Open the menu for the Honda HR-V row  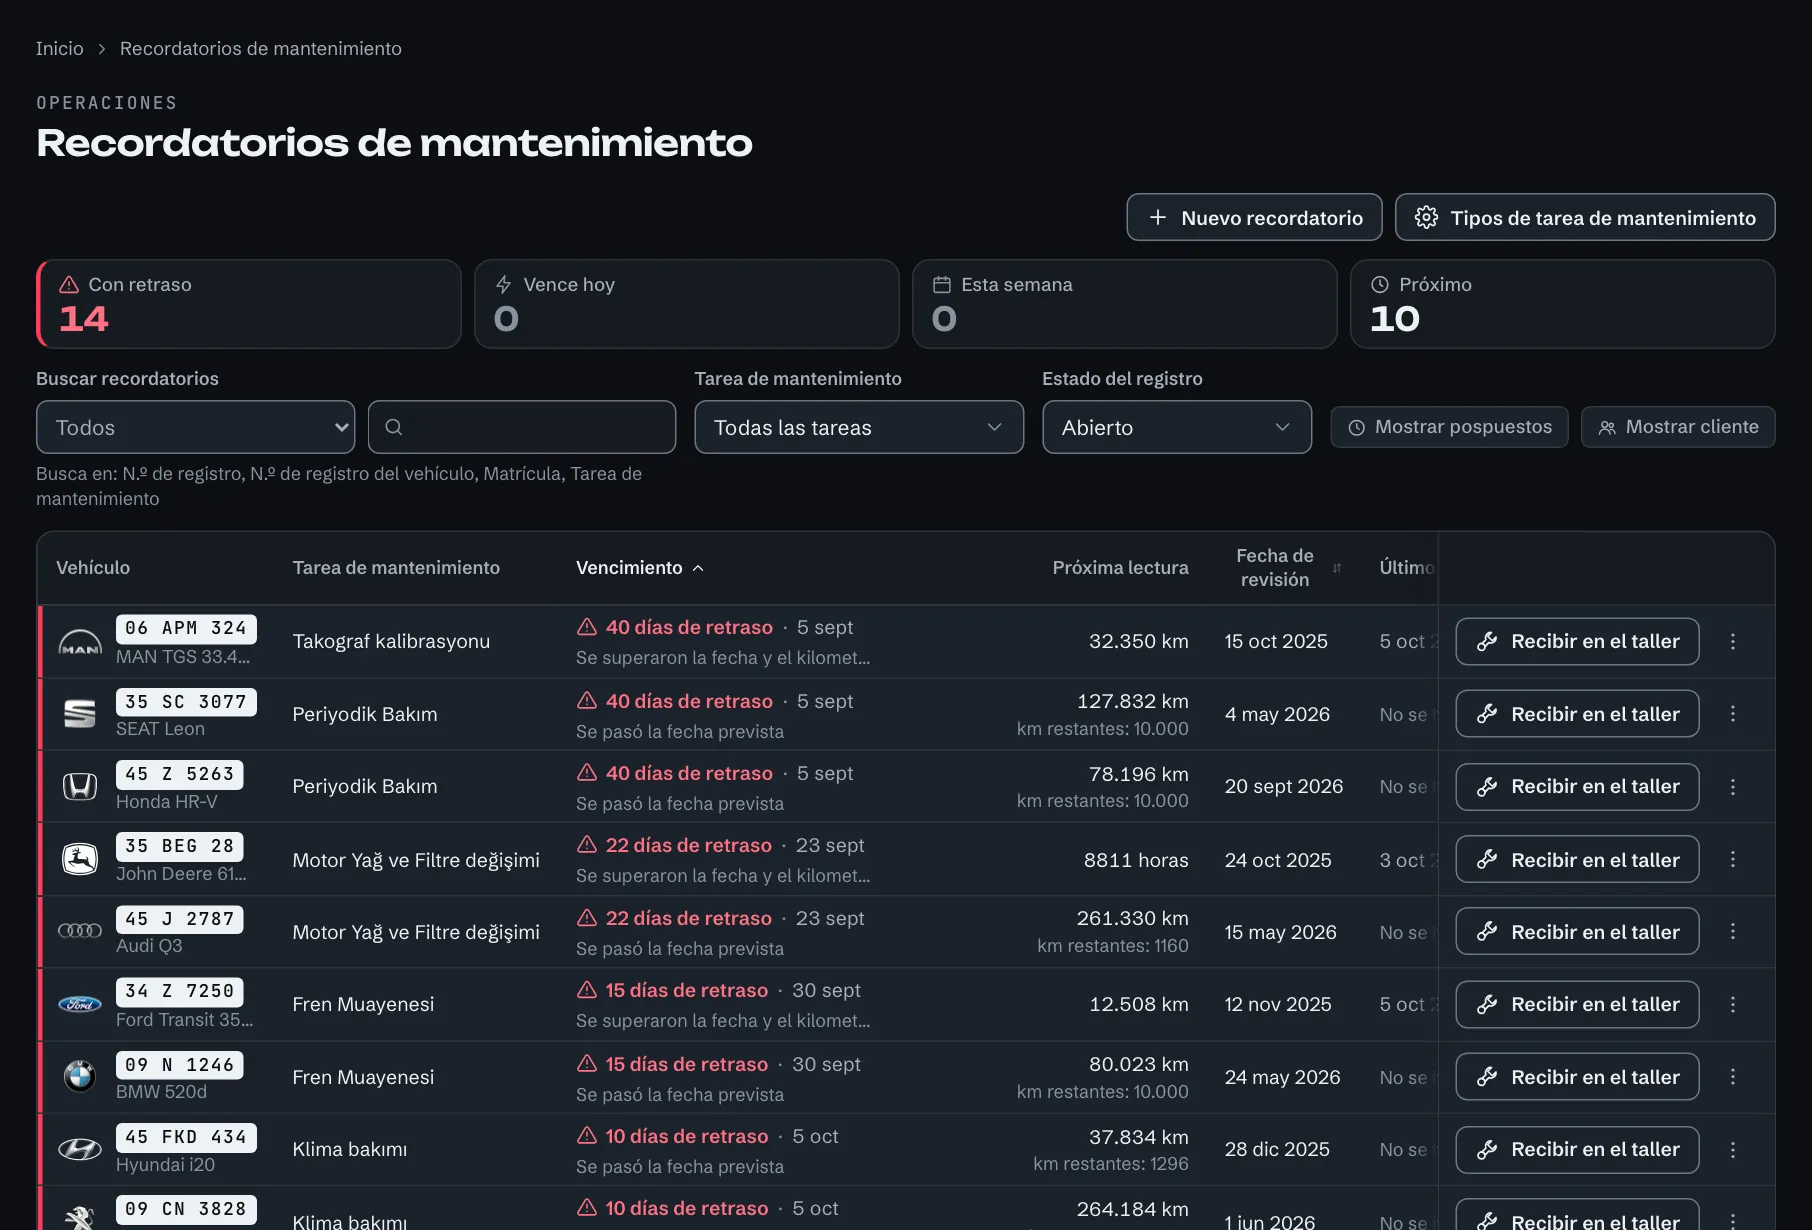[x=1733, y=787]
